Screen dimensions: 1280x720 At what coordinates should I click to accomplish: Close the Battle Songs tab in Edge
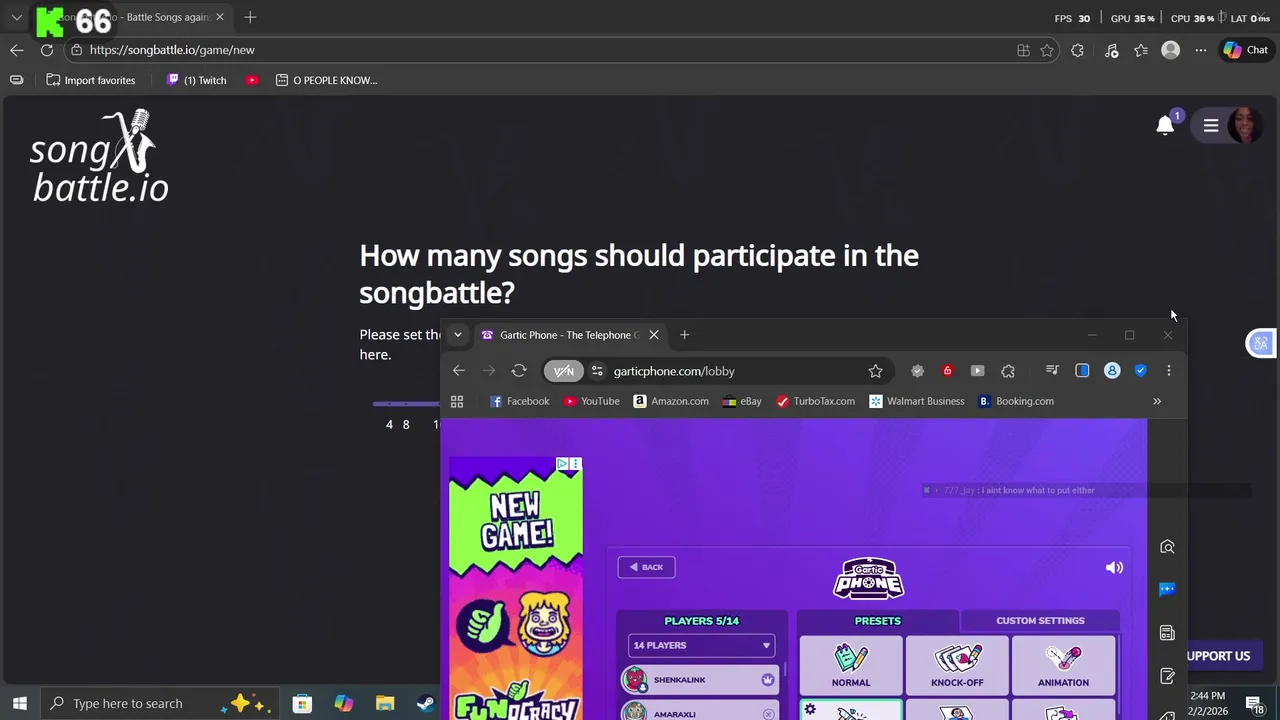(221, 17)
